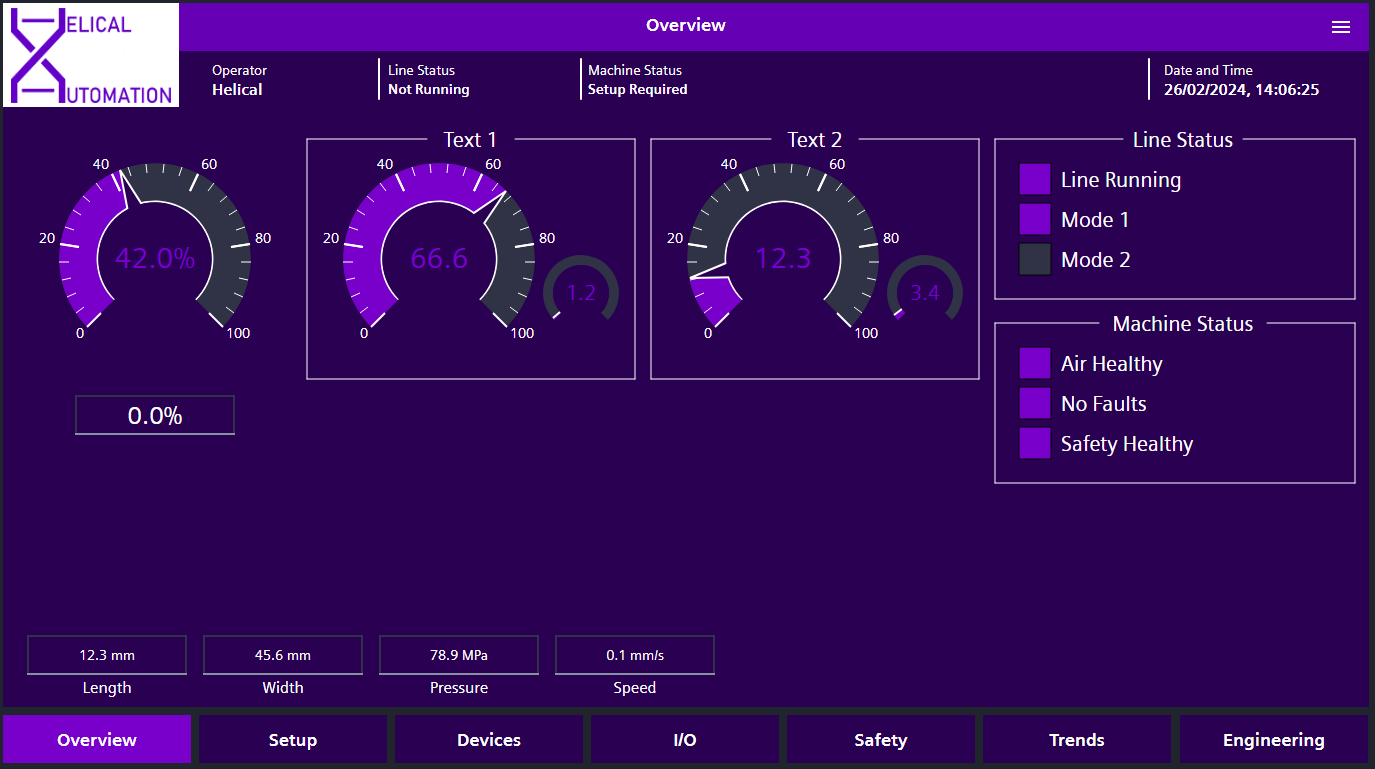The width and height of the screenshot is (1375, 769).
Task: Toggle the Air Healthy indicator
Action: point(1035,363)
